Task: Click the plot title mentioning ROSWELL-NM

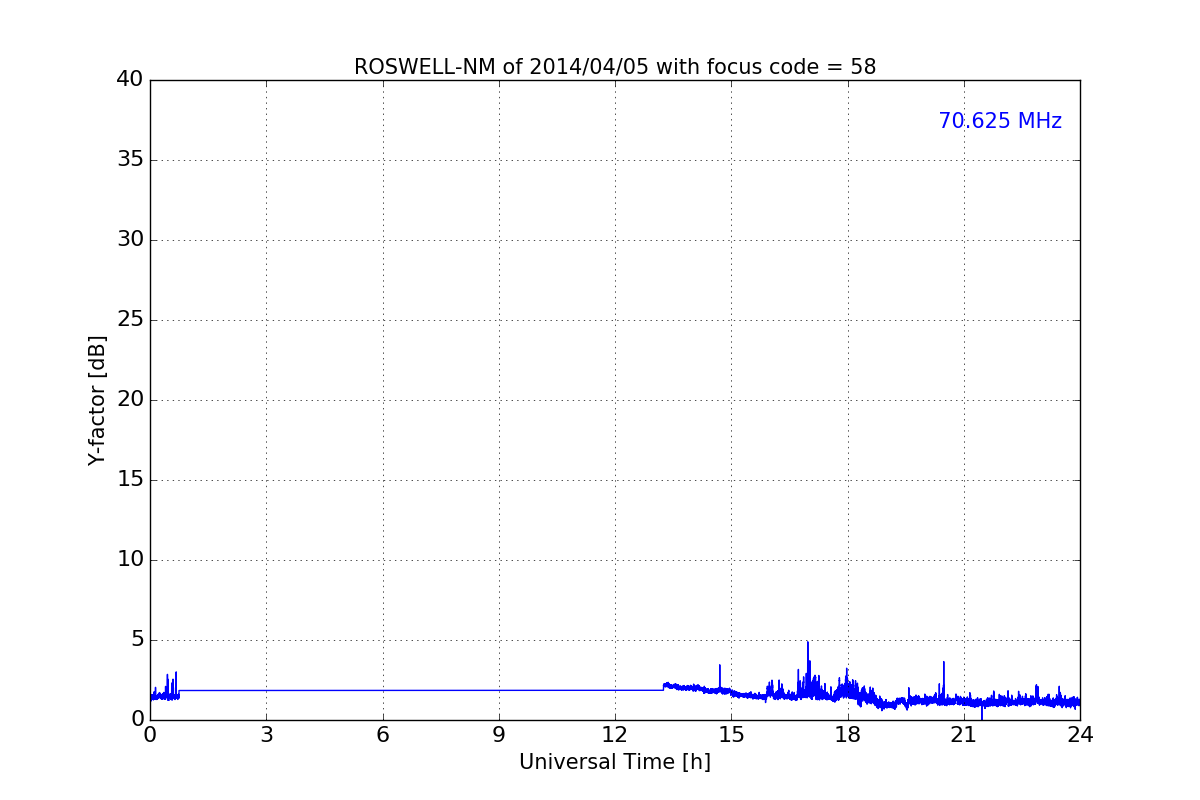Action: [615, 67]
